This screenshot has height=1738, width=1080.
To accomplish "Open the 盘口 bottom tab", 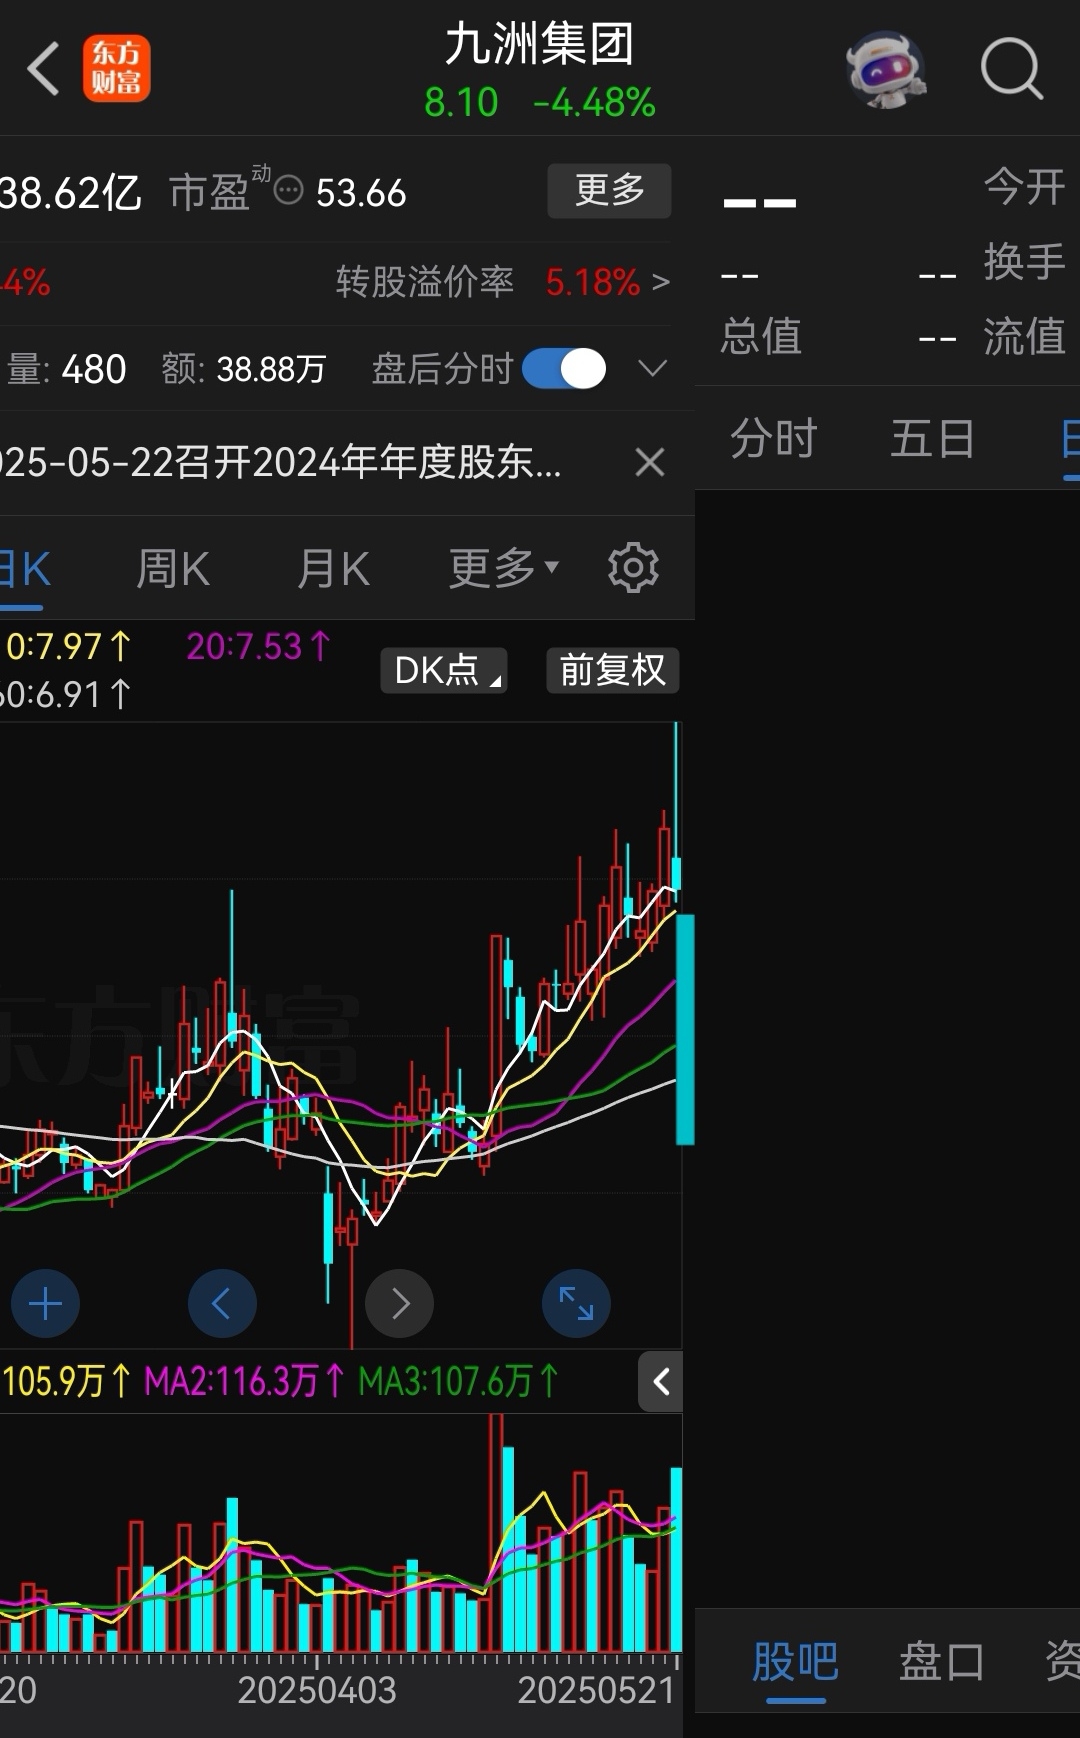I will (941, 1662).
